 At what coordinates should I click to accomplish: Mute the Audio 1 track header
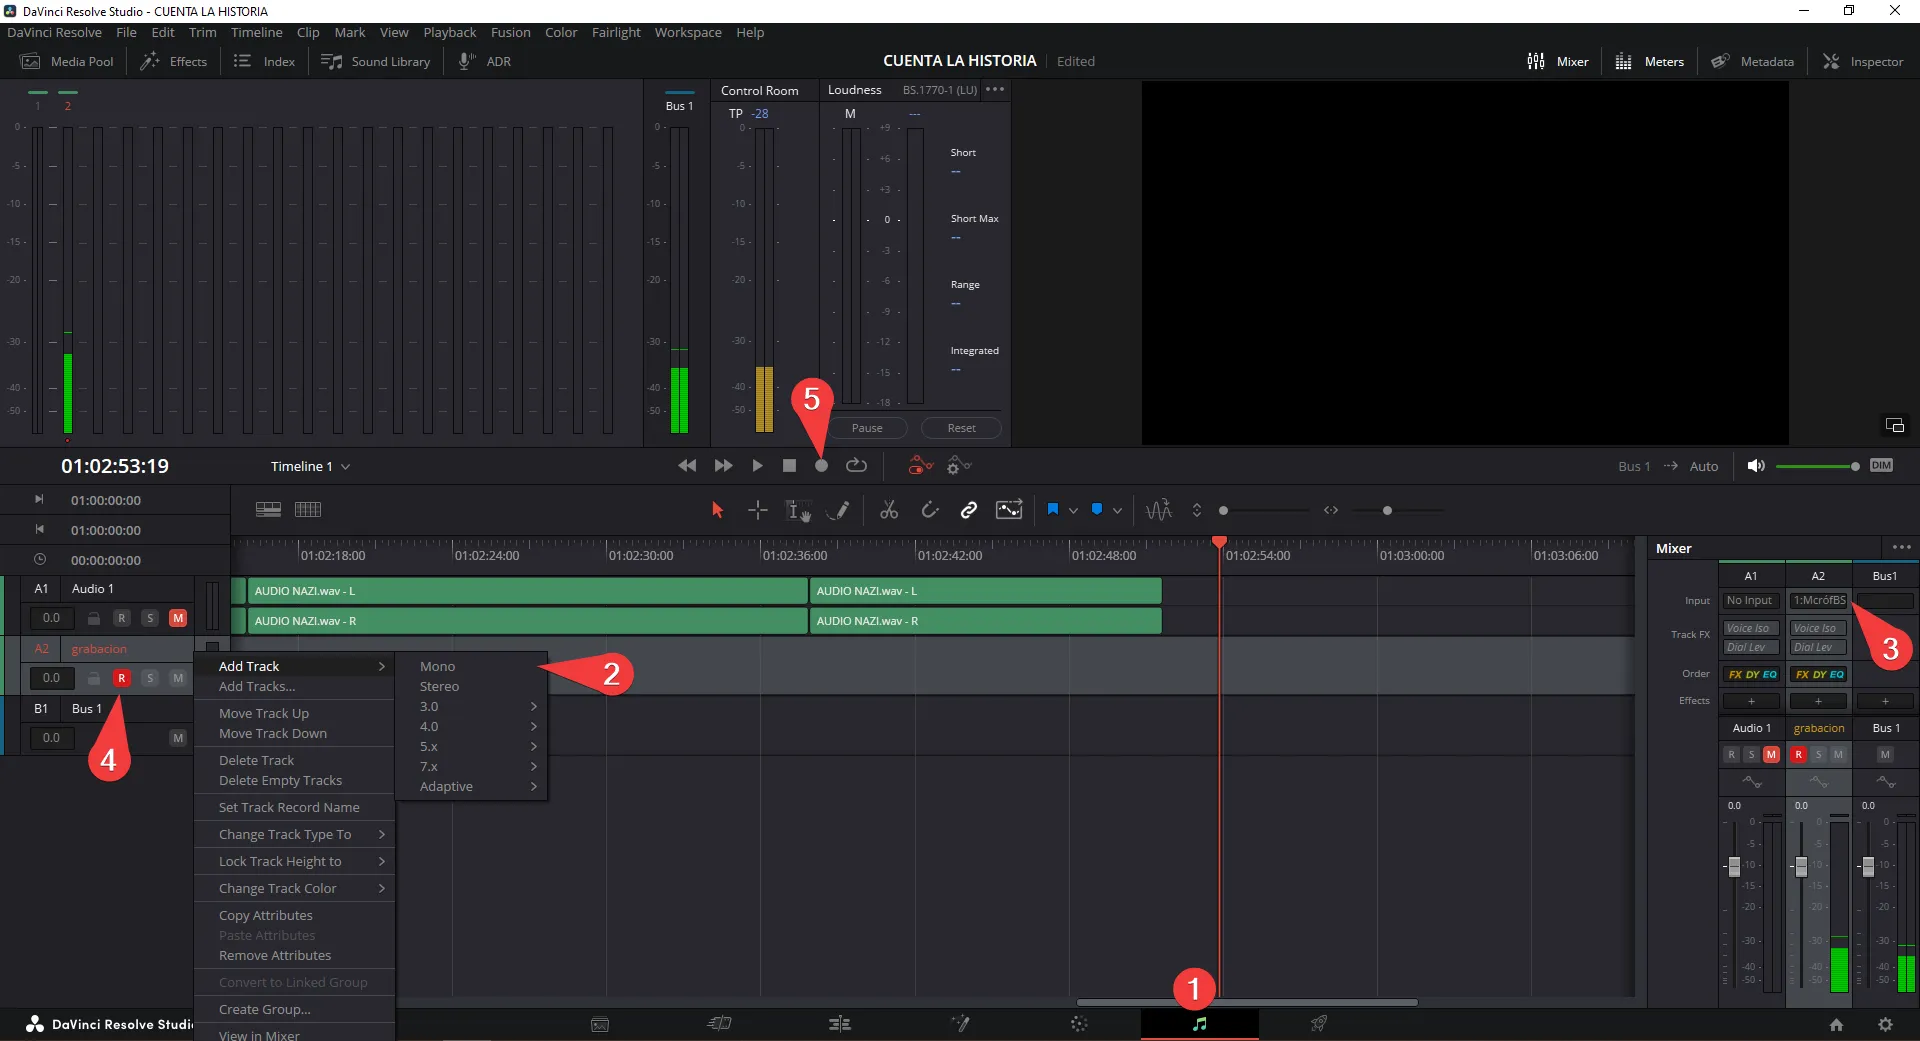178,618
